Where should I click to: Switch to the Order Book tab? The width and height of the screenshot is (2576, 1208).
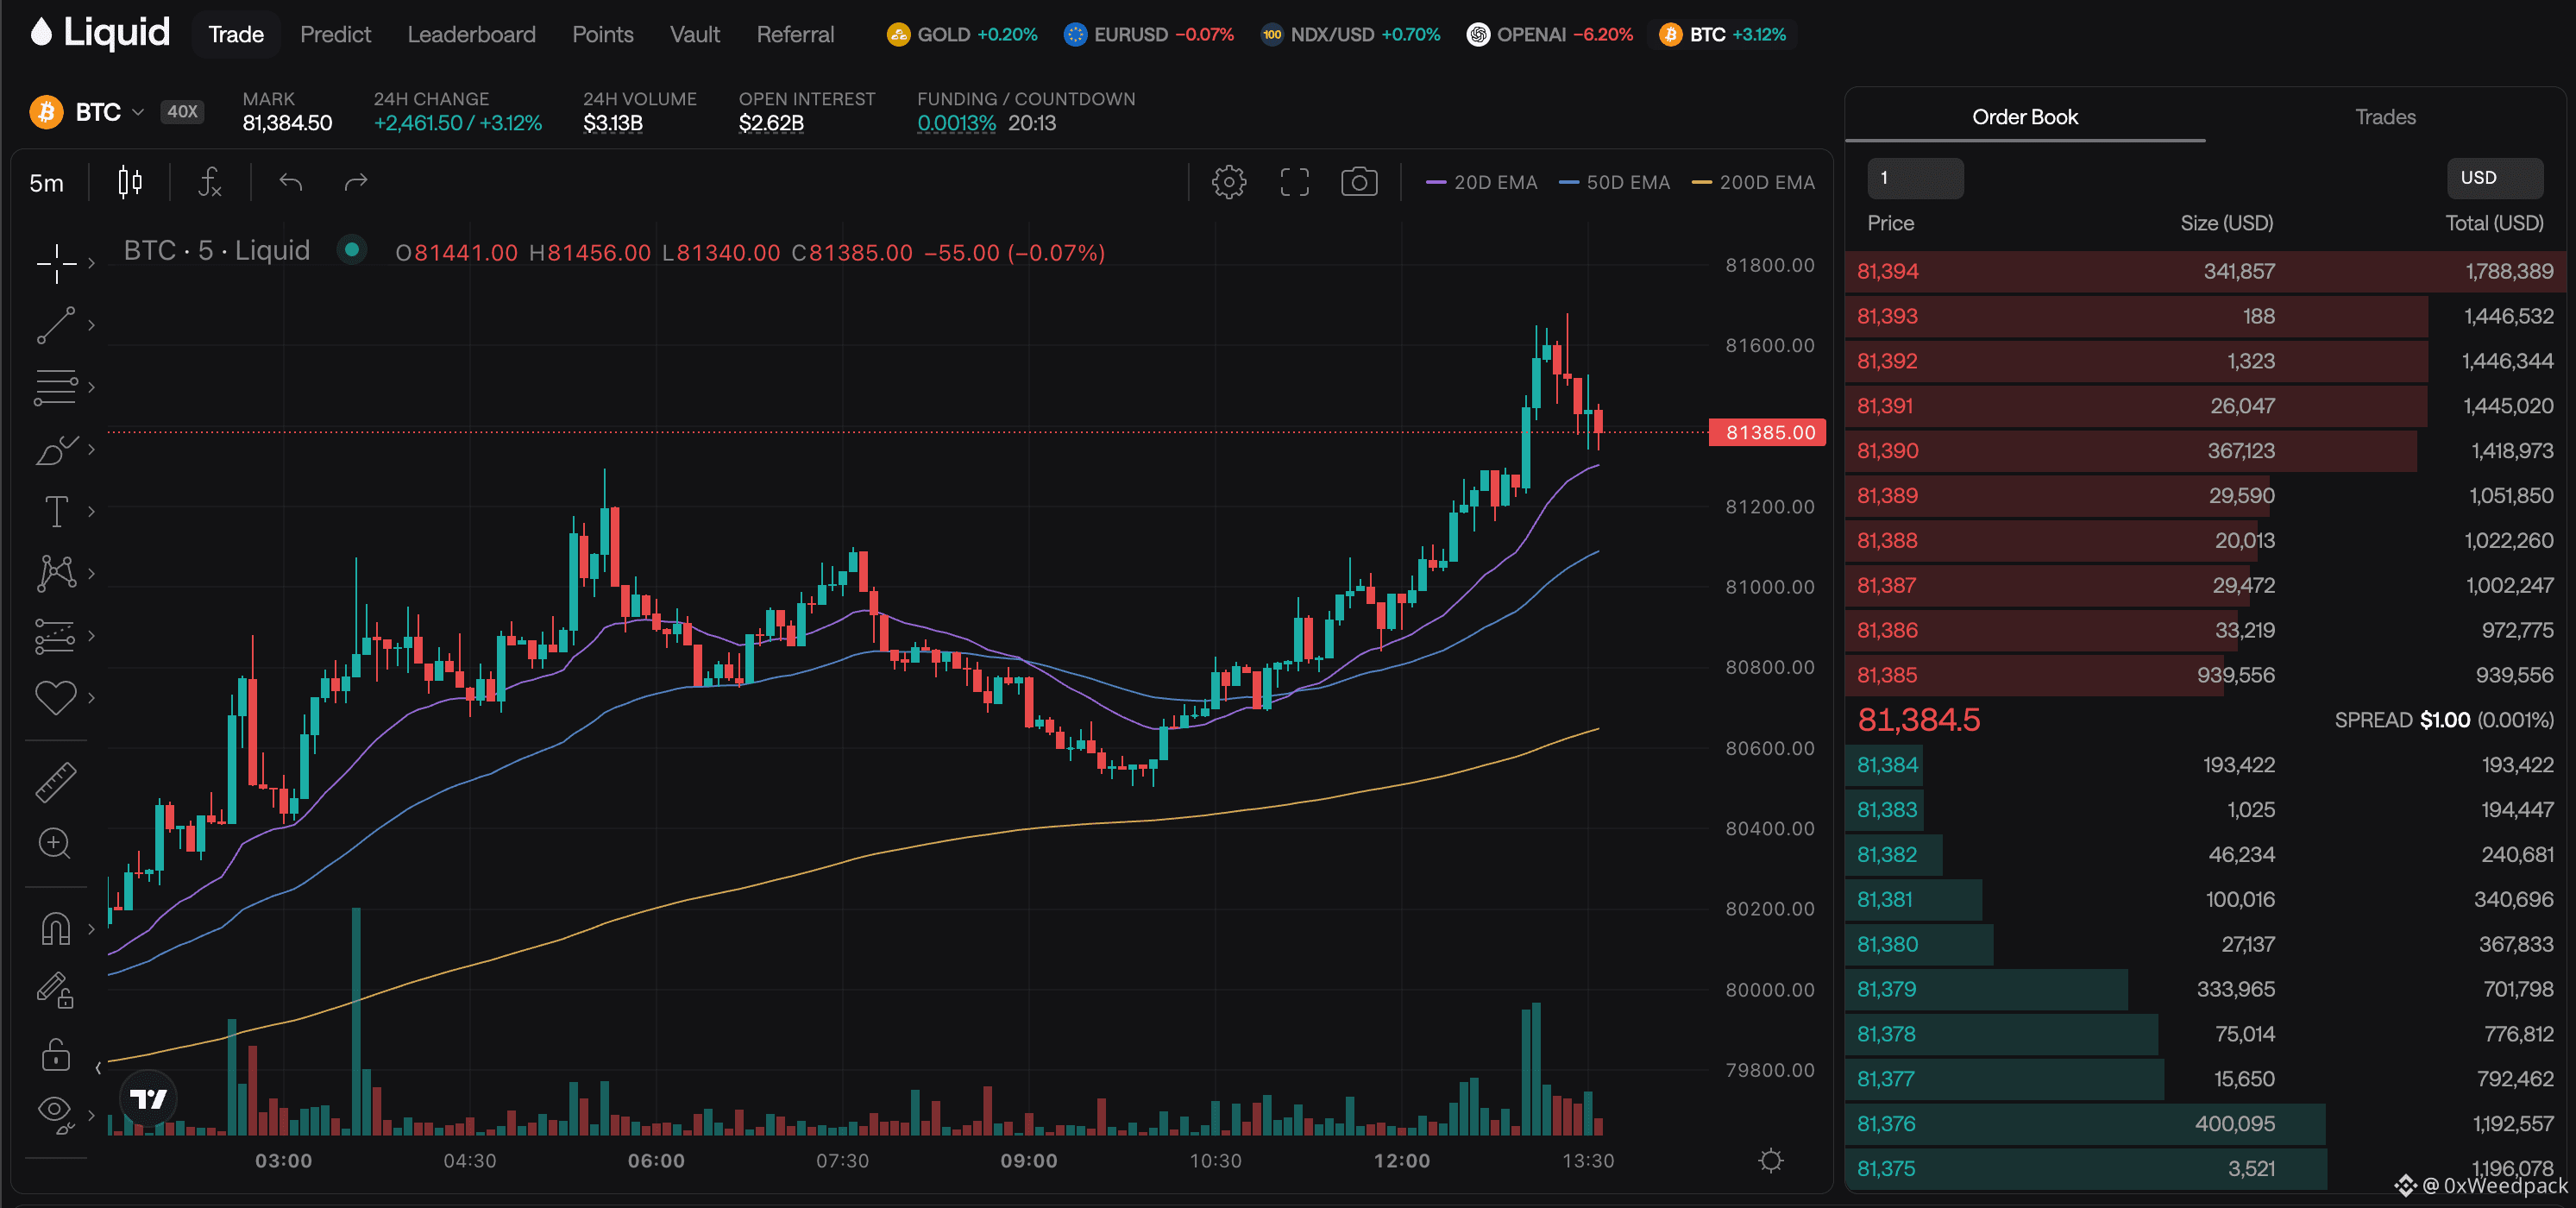click(2025, 117)
